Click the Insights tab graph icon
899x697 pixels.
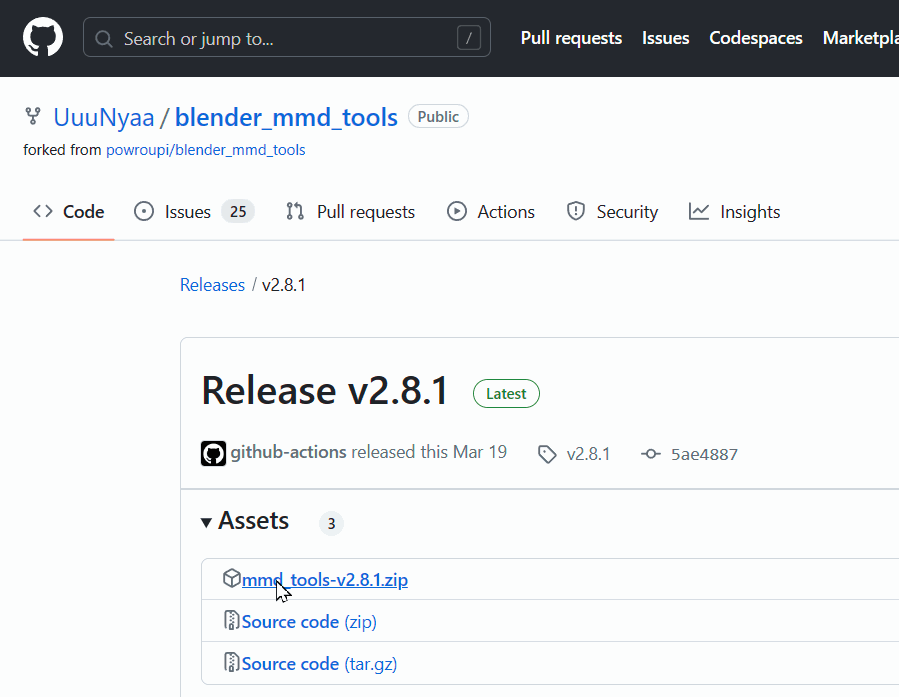tap(699, 212)
